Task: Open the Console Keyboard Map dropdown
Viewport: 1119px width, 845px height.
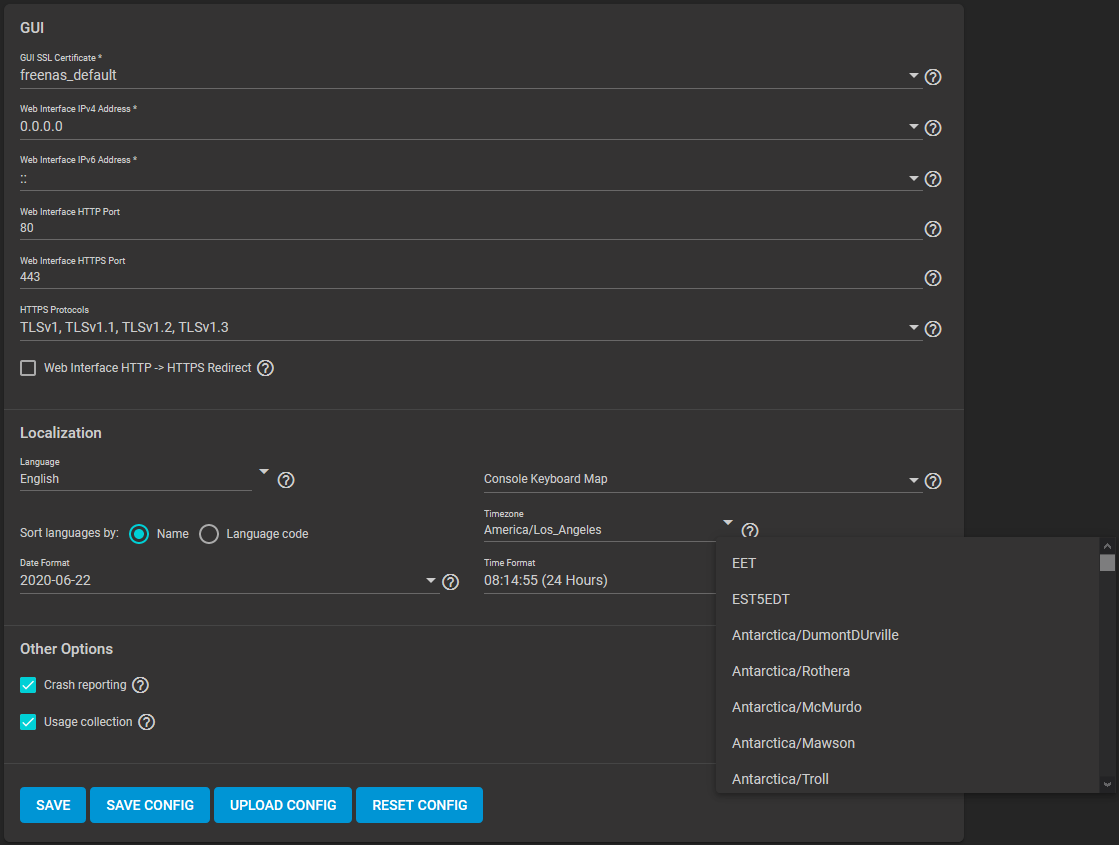Action: (x=913, y=480)
